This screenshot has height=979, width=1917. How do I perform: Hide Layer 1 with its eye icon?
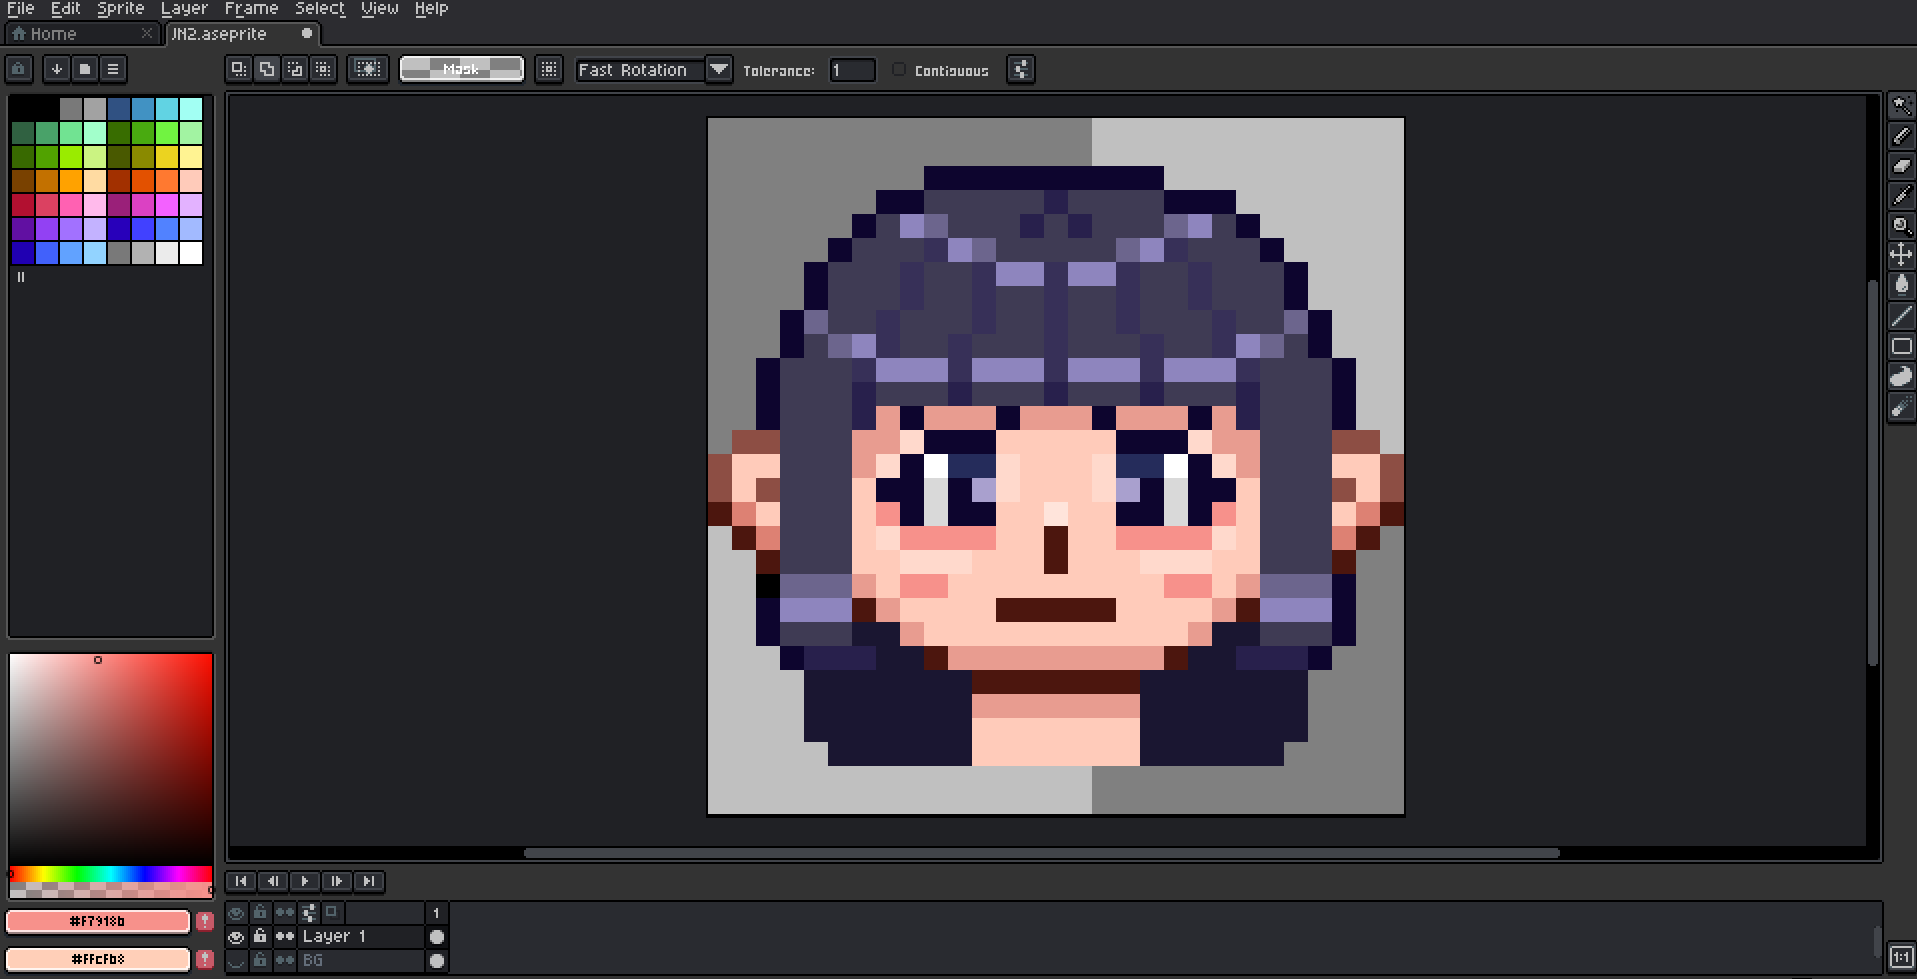(236, 937)
